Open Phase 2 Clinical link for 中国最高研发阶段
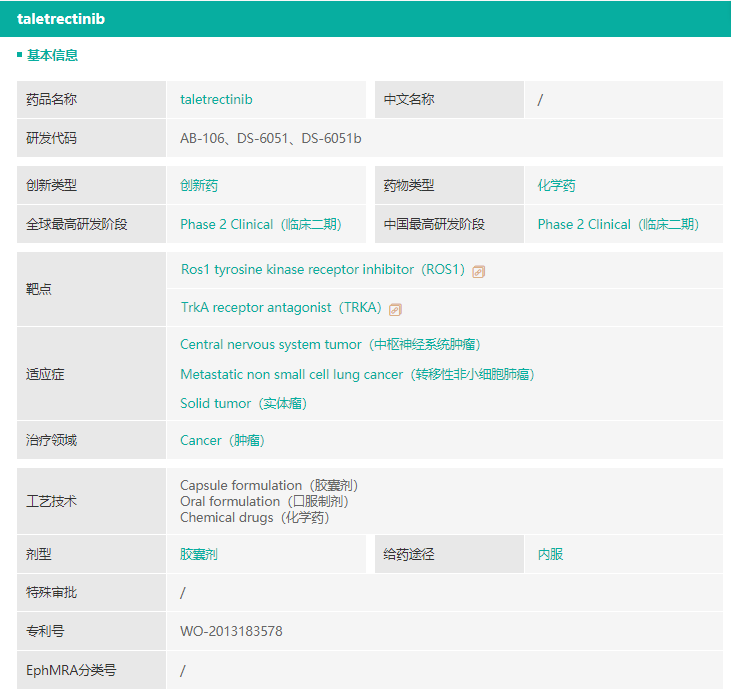 tap(618, 224)
